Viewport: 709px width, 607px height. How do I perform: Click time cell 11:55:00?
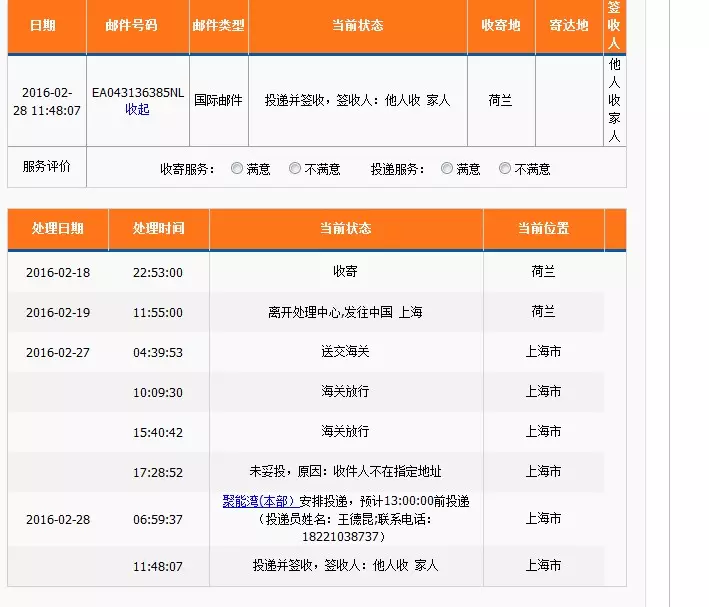(158, 313)
